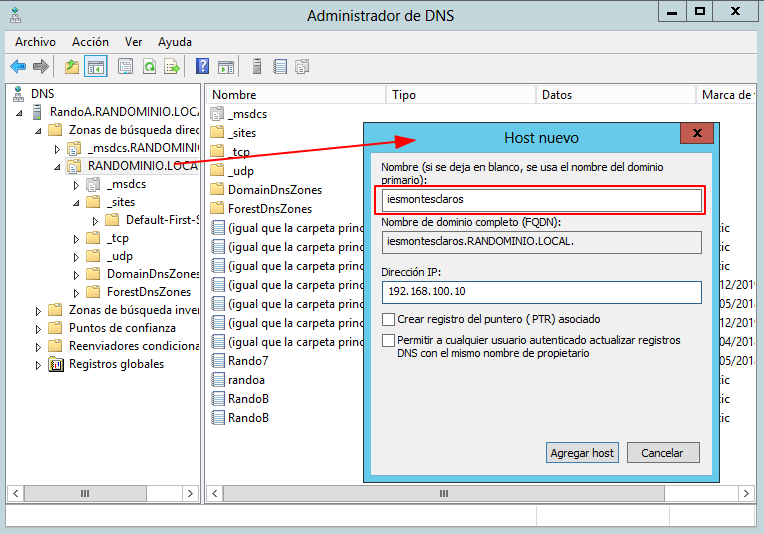The width and height of the screenshot is (764, 534).
Task: Expand the Puntos de confianza node
Action: pos(38,329)
